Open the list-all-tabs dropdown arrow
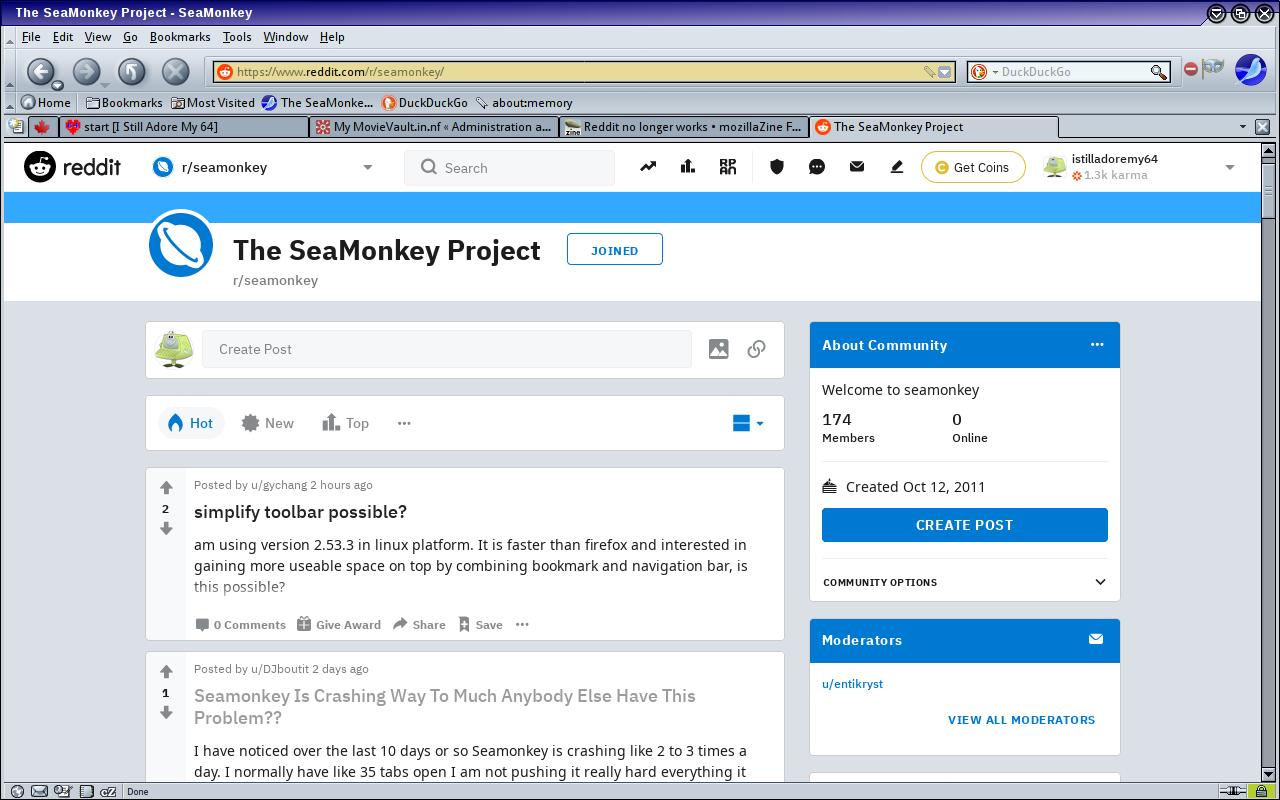The height and width of the screenshot is (800, 1280). (x=1243, y=127)
